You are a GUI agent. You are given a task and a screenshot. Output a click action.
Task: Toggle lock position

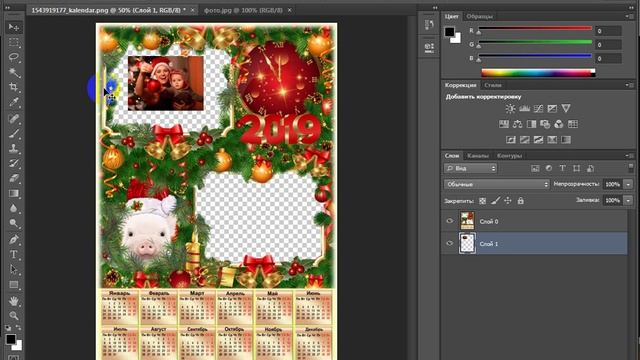508,201
